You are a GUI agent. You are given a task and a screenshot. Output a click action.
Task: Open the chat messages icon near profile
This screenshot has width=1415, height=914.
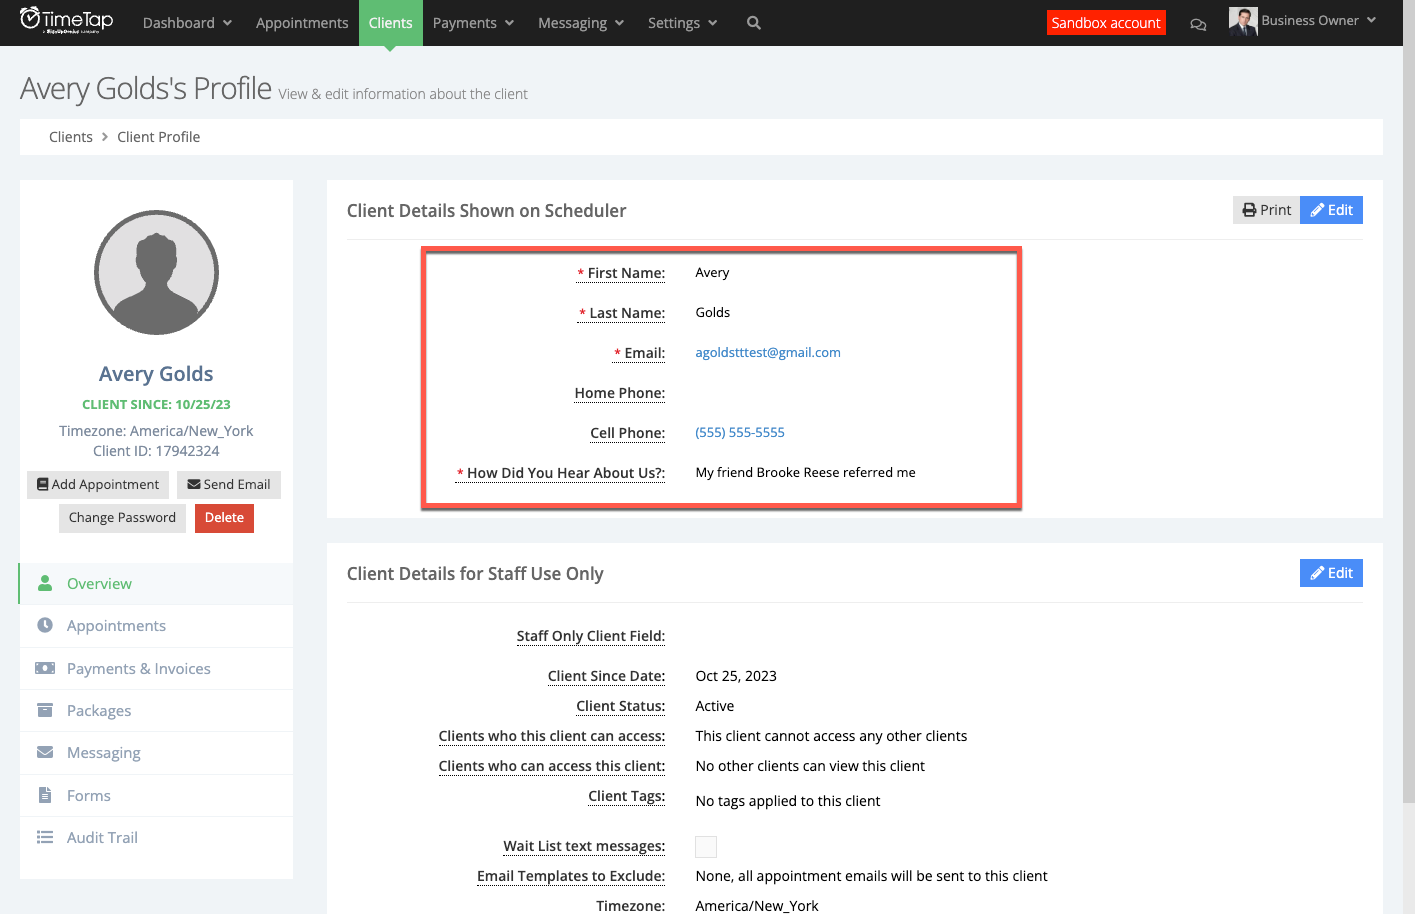pos(1198,23)
